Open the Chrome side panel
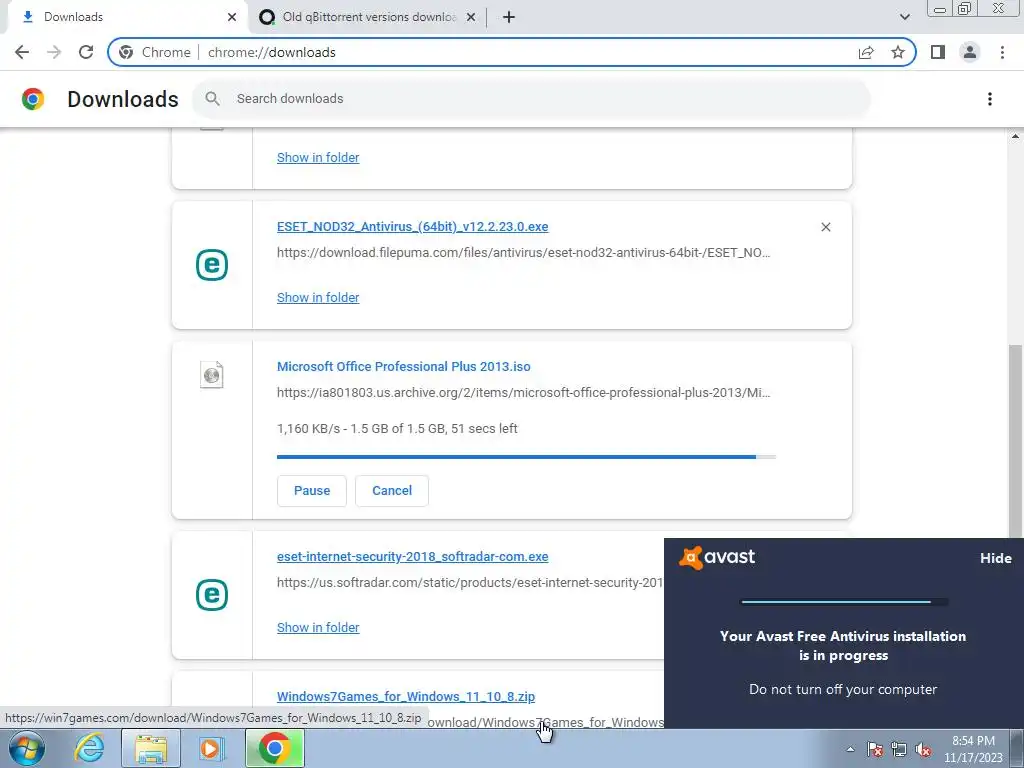This screenshot has height=768, width=1024. [938, 52]
